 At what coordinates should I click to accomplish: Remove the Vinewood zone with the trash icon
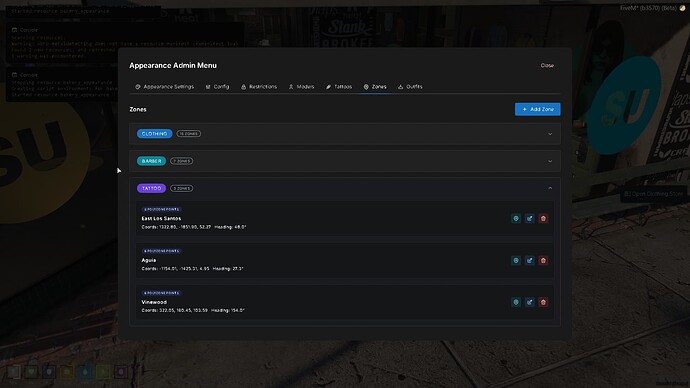click(543, 302)
